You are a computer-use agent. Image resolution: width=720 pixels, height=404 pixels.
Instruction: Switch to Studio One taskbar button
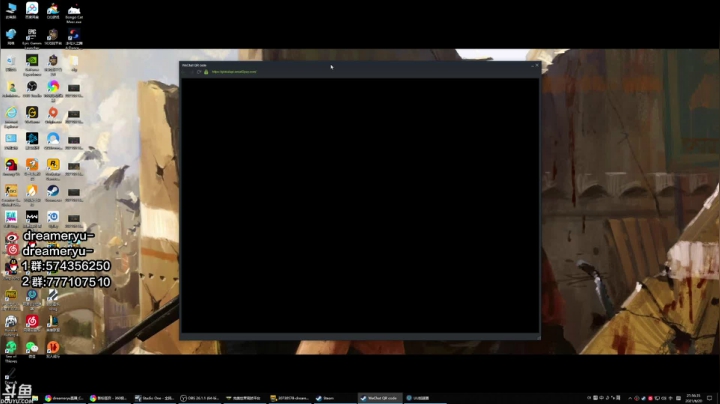click(154, 398)
